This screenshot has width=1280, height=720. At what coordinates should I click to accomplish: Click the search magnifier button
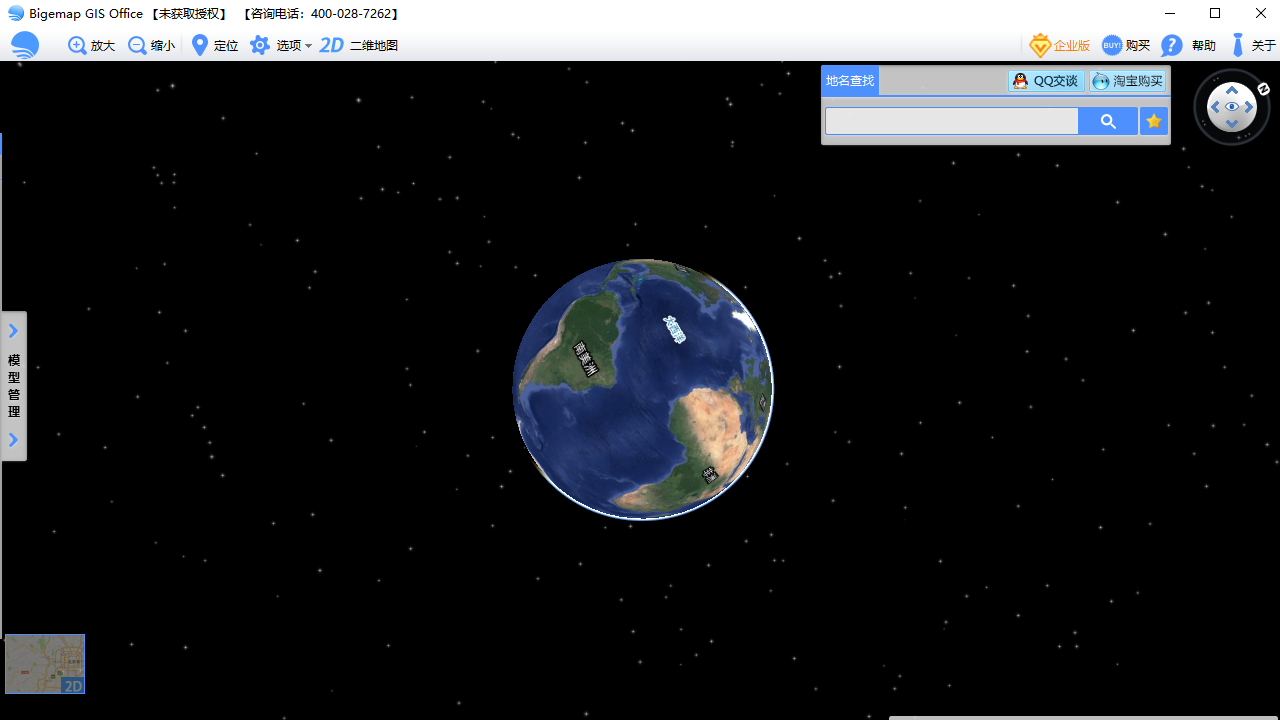click(1107, 120)
